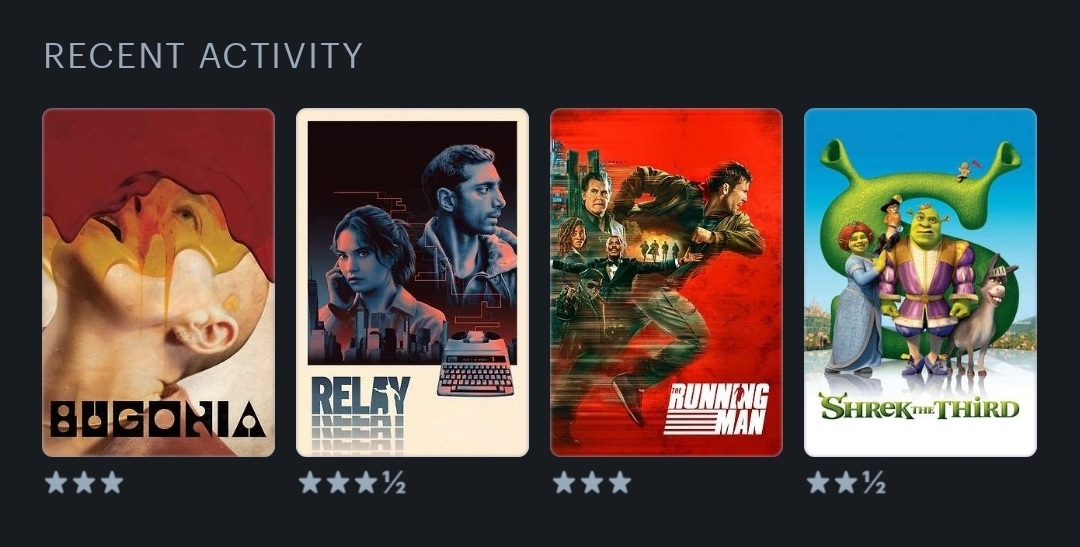Click the Bugonia title lettering on poster
The image size is (1080, 547).
pyautogui.click(x=158, y=420)
